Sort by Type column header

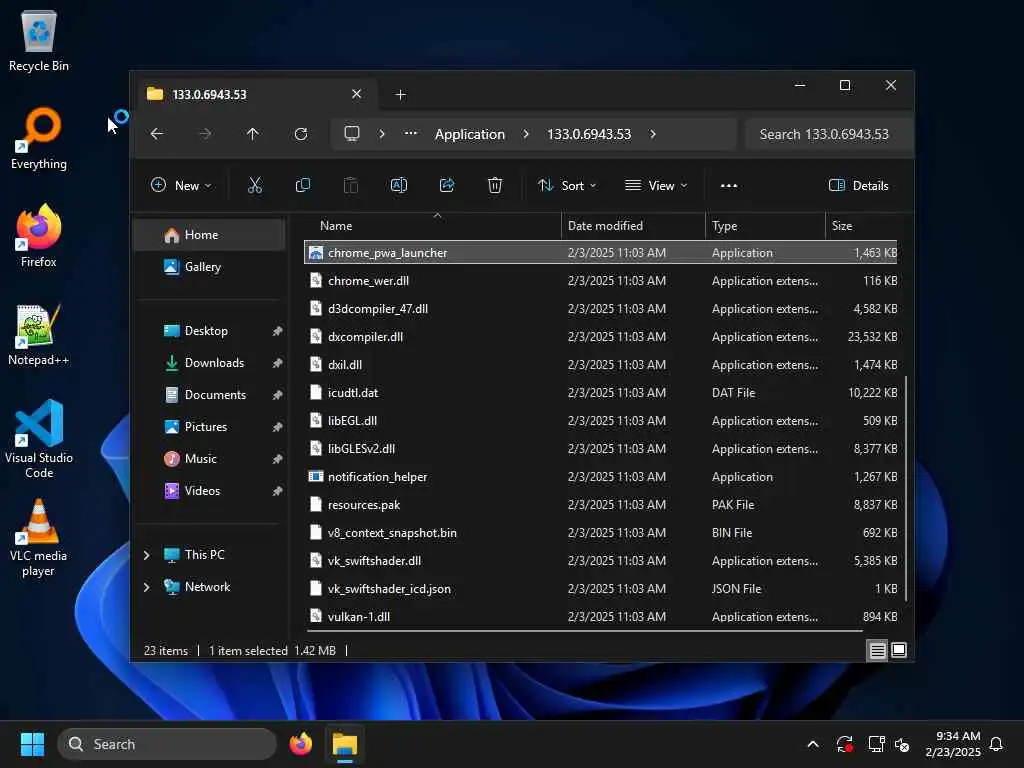[765, 226]
